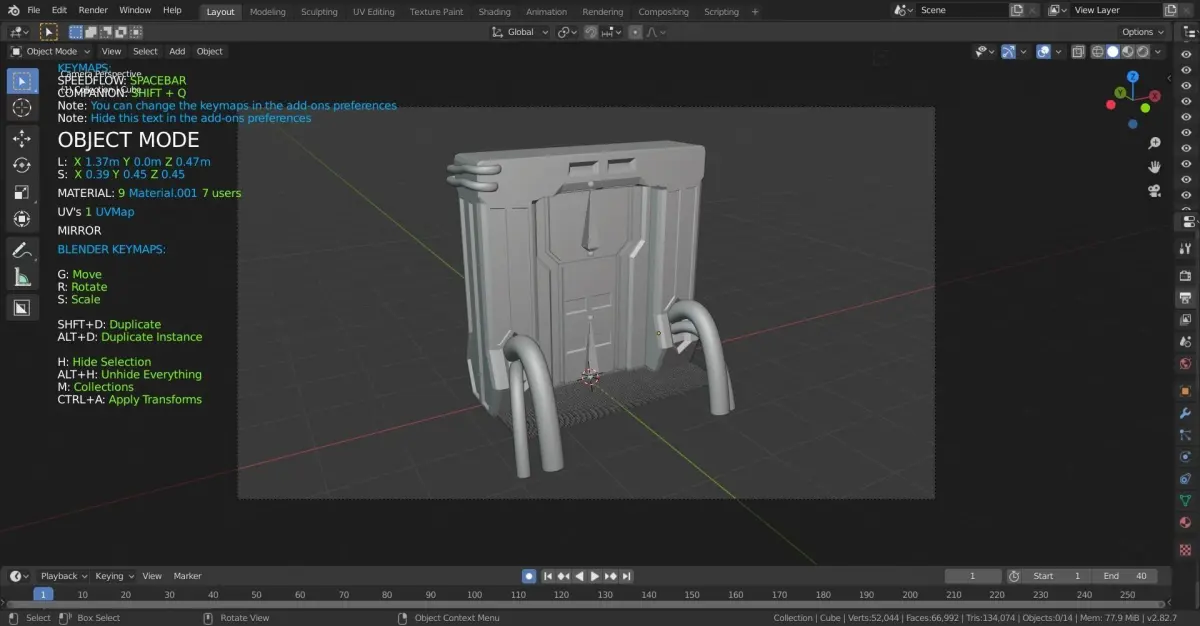Select the Scale tool icon
Viewport: 1200px width, 626px height.
point(22,192)
